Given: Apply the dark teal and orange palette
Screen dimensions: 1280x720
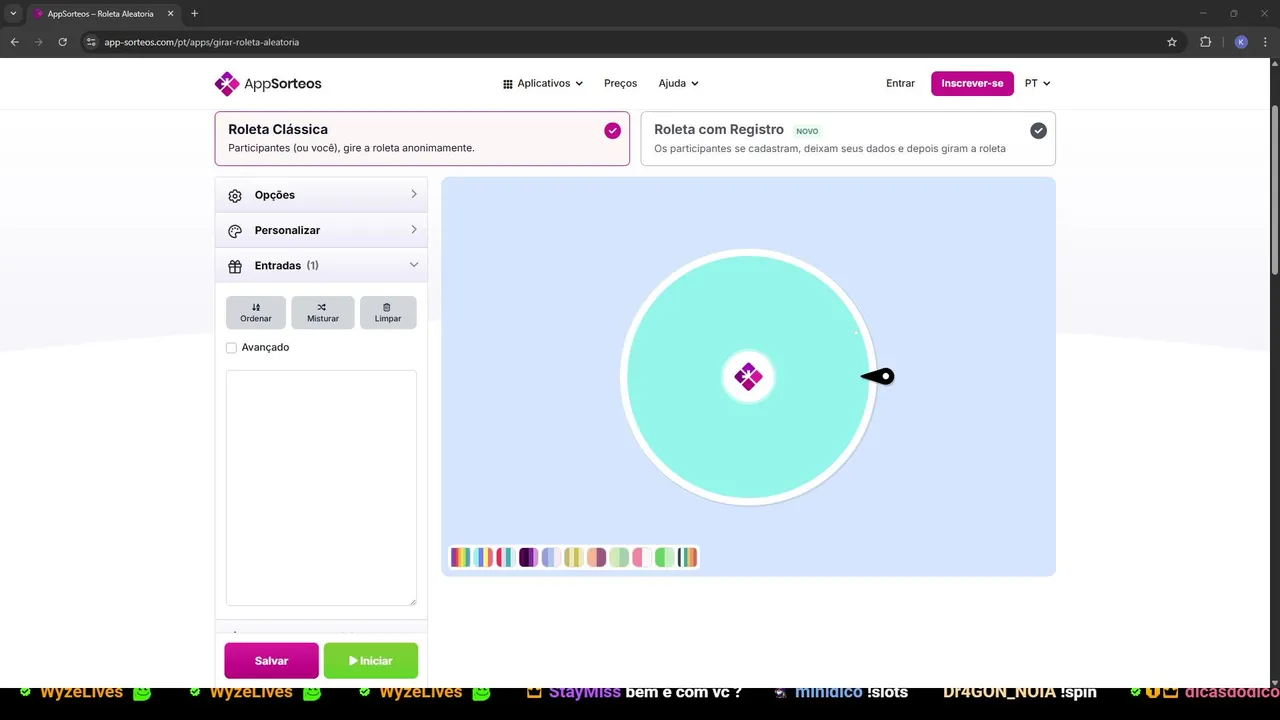Looking at the screenshot, I should click(688, 558).
